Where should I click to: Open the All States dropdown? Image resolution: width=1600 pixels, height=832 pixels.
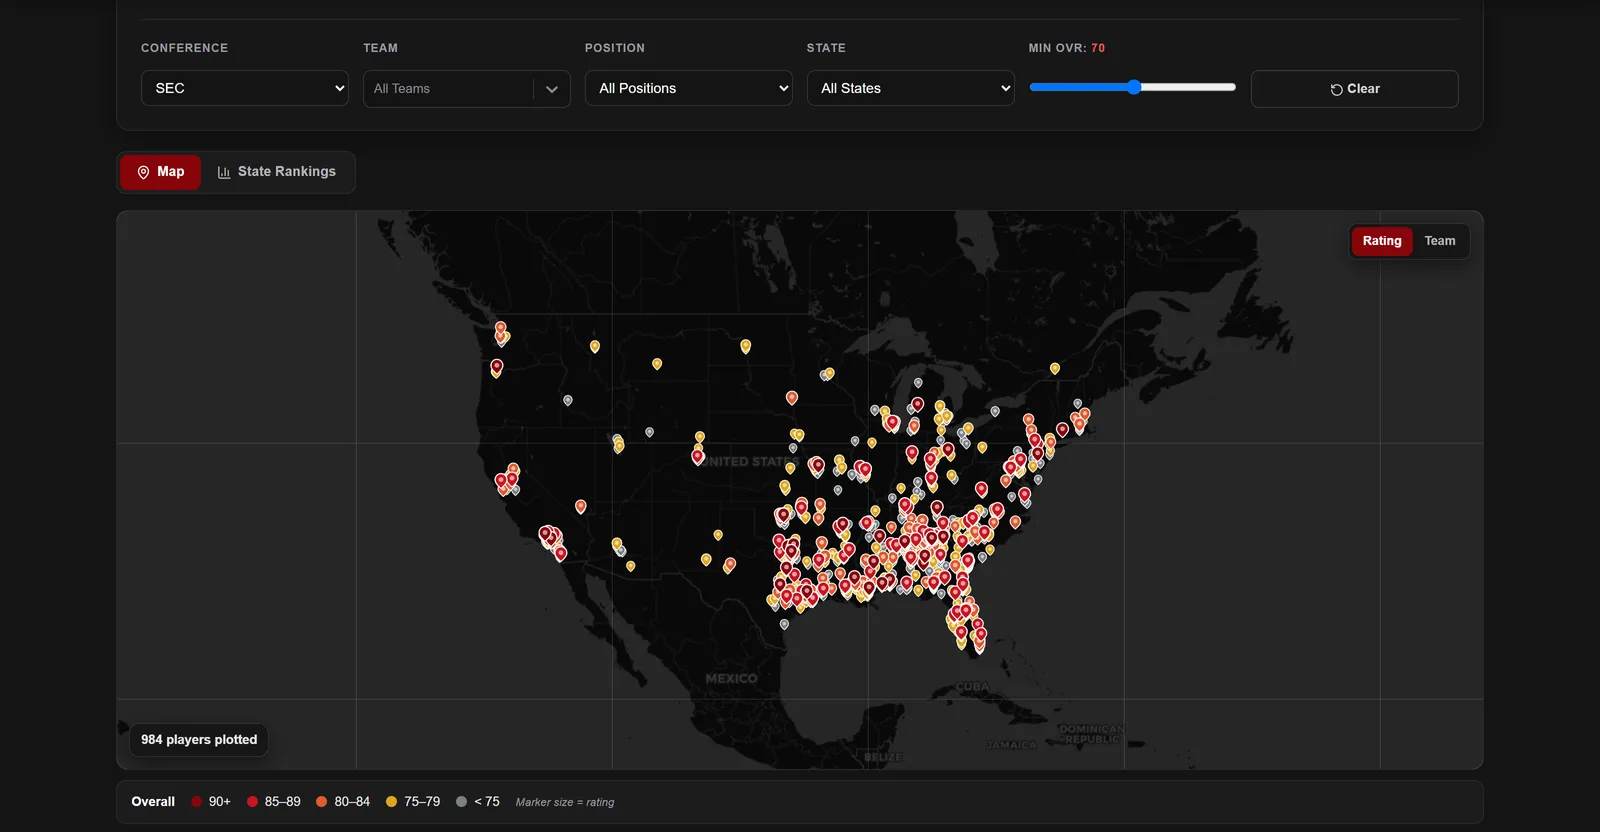[910, 88]
